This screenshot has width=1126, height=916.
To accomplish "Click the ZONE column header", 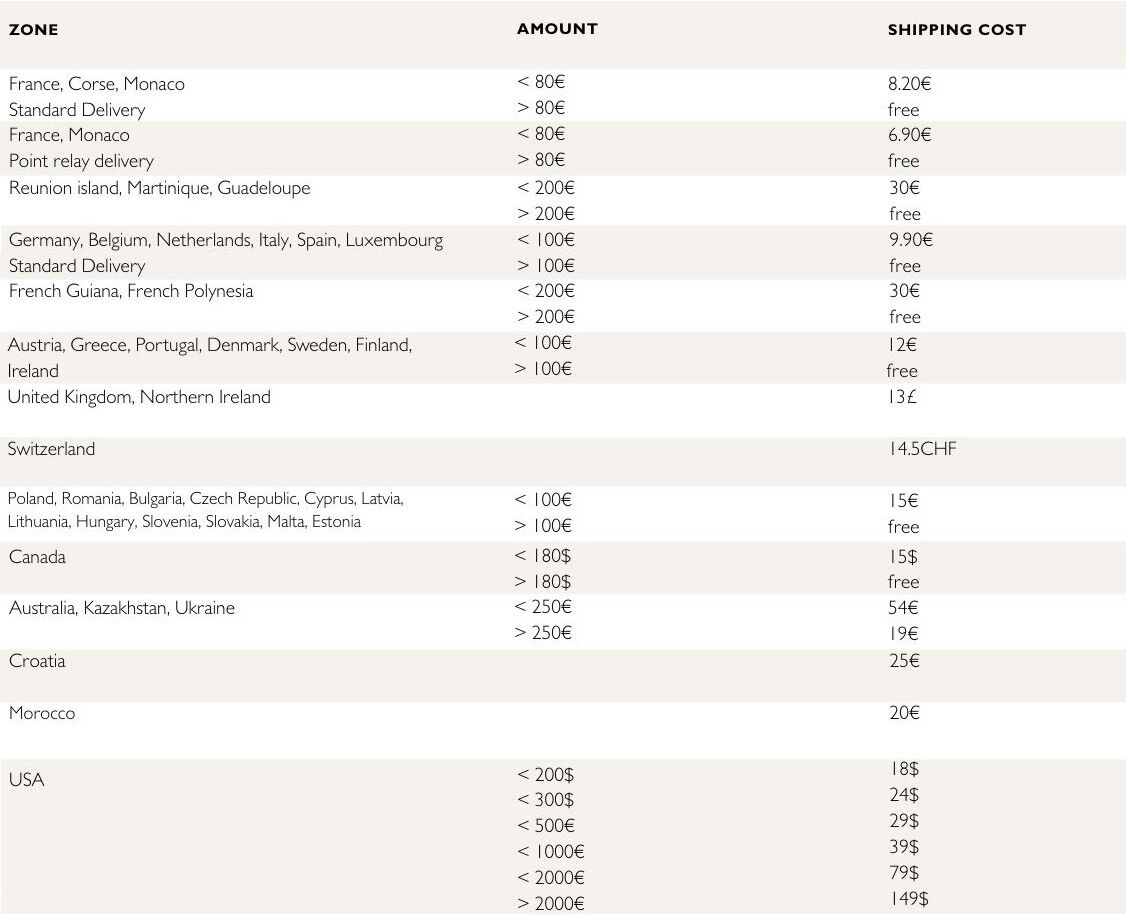I will (x=34, y=30).
